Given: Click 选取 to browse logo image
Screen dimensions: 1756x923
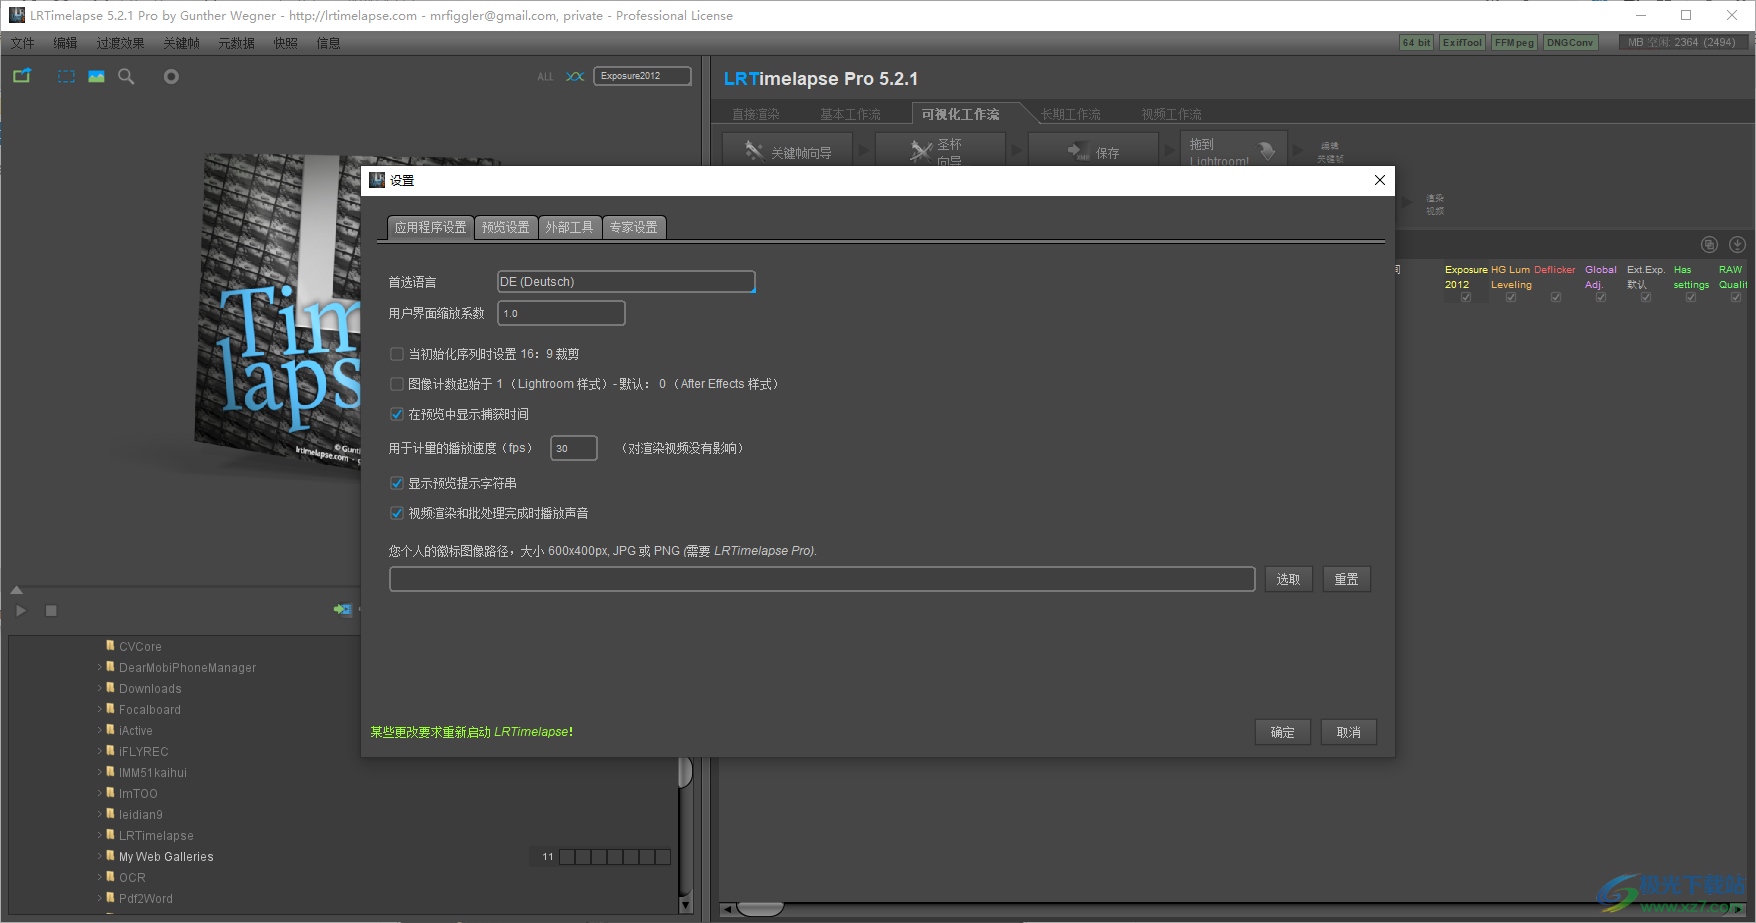Looking at the screenshot, I should tap(1288, 579).
